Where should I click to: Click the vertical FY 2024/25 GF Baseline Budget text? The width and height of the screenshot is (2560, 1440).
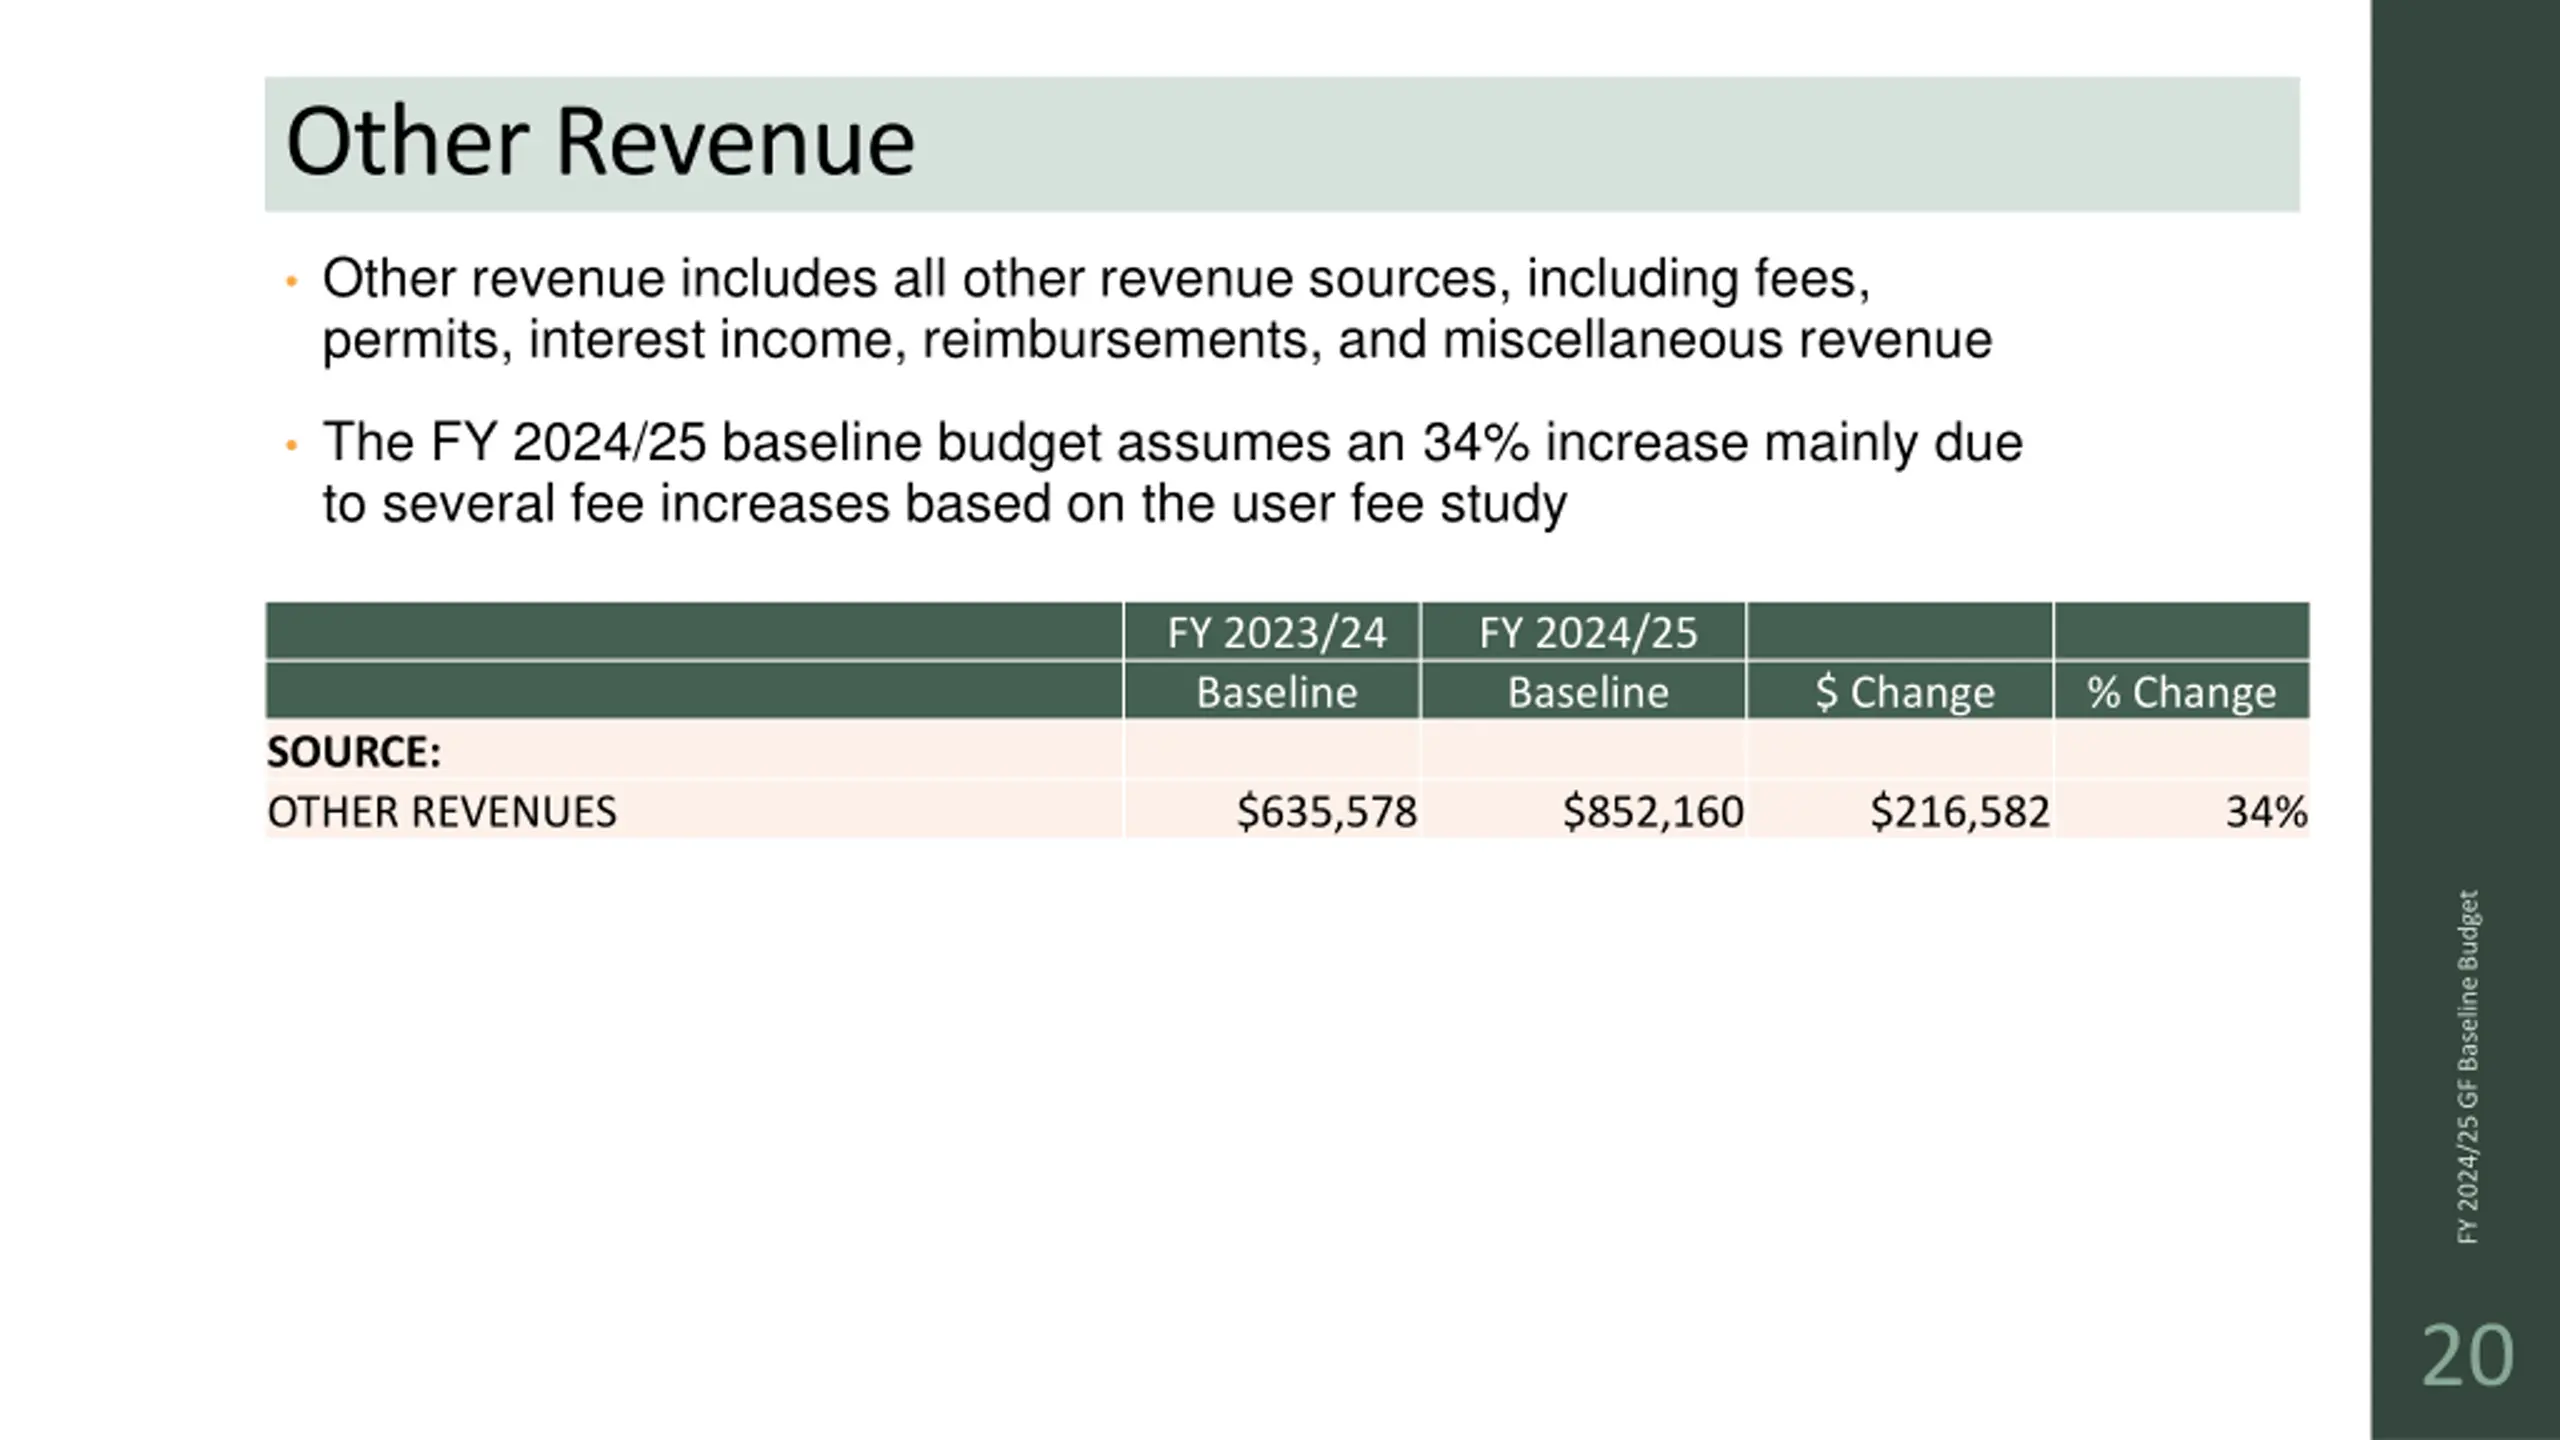(2467, 1067)
